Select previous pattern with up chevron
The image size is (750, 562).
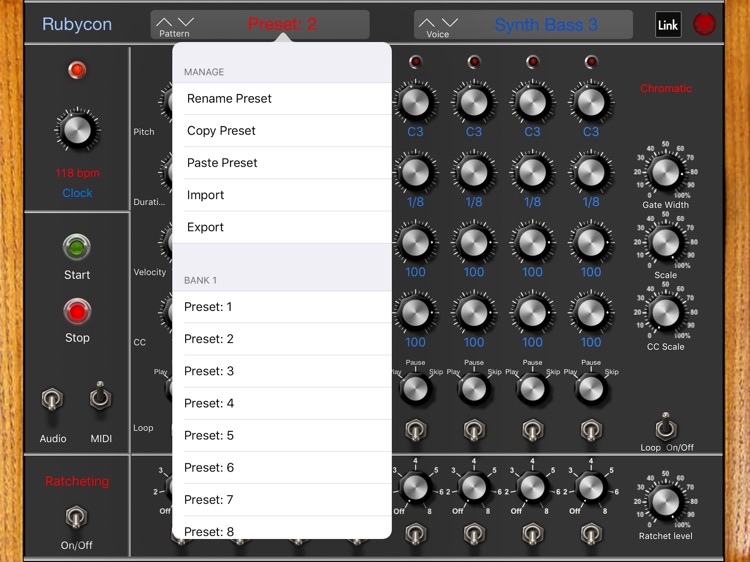[164, 22]
